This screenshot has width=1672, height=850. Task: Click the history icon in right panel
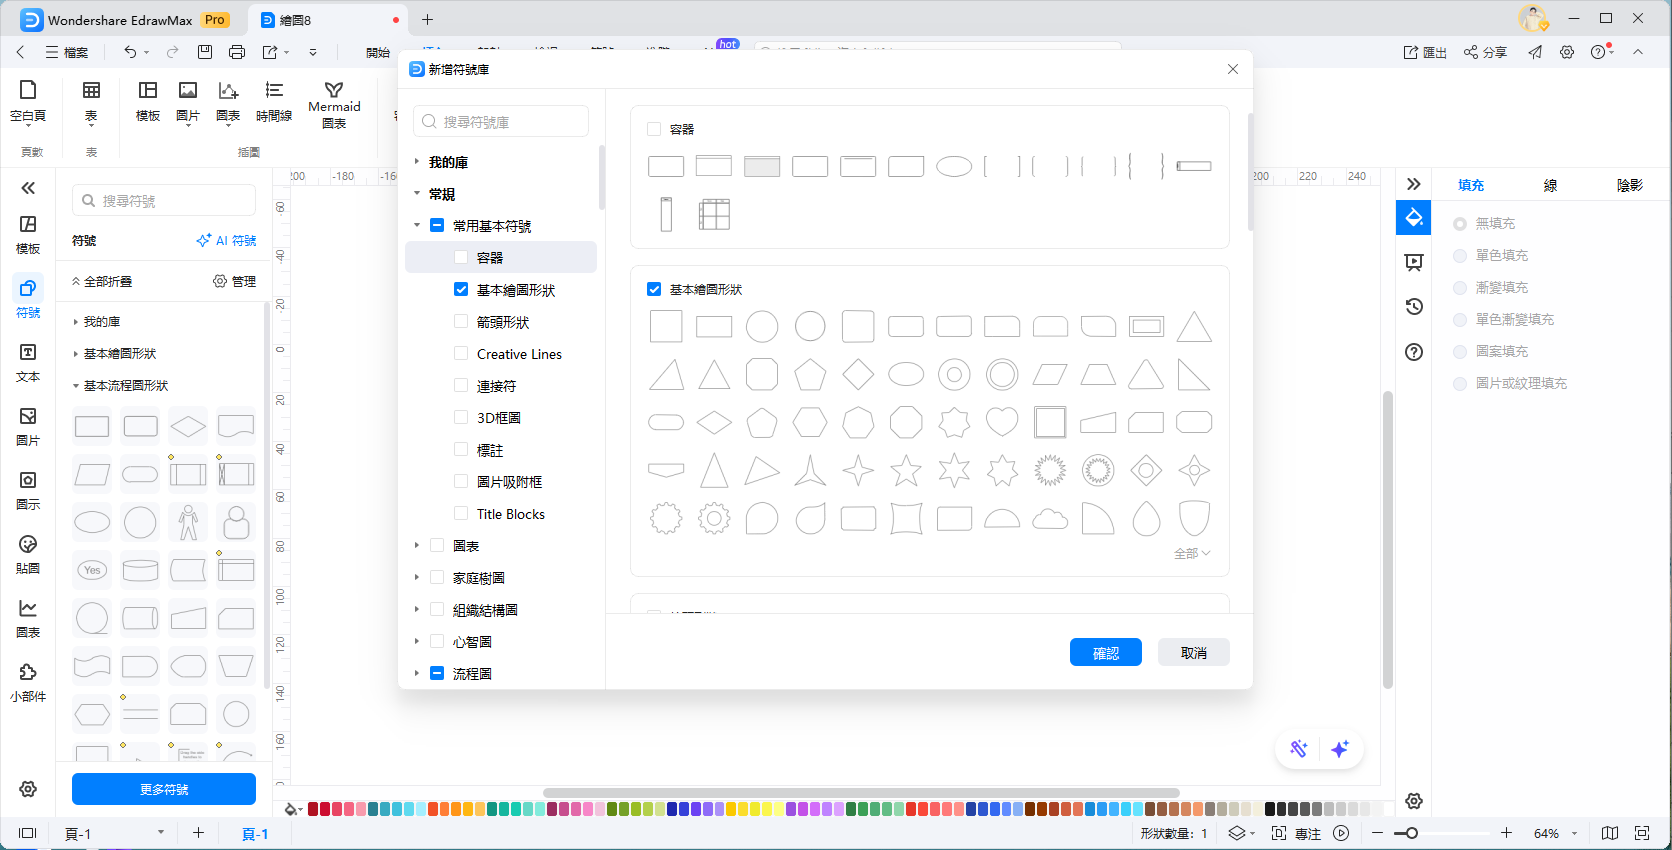[1413, 307]
